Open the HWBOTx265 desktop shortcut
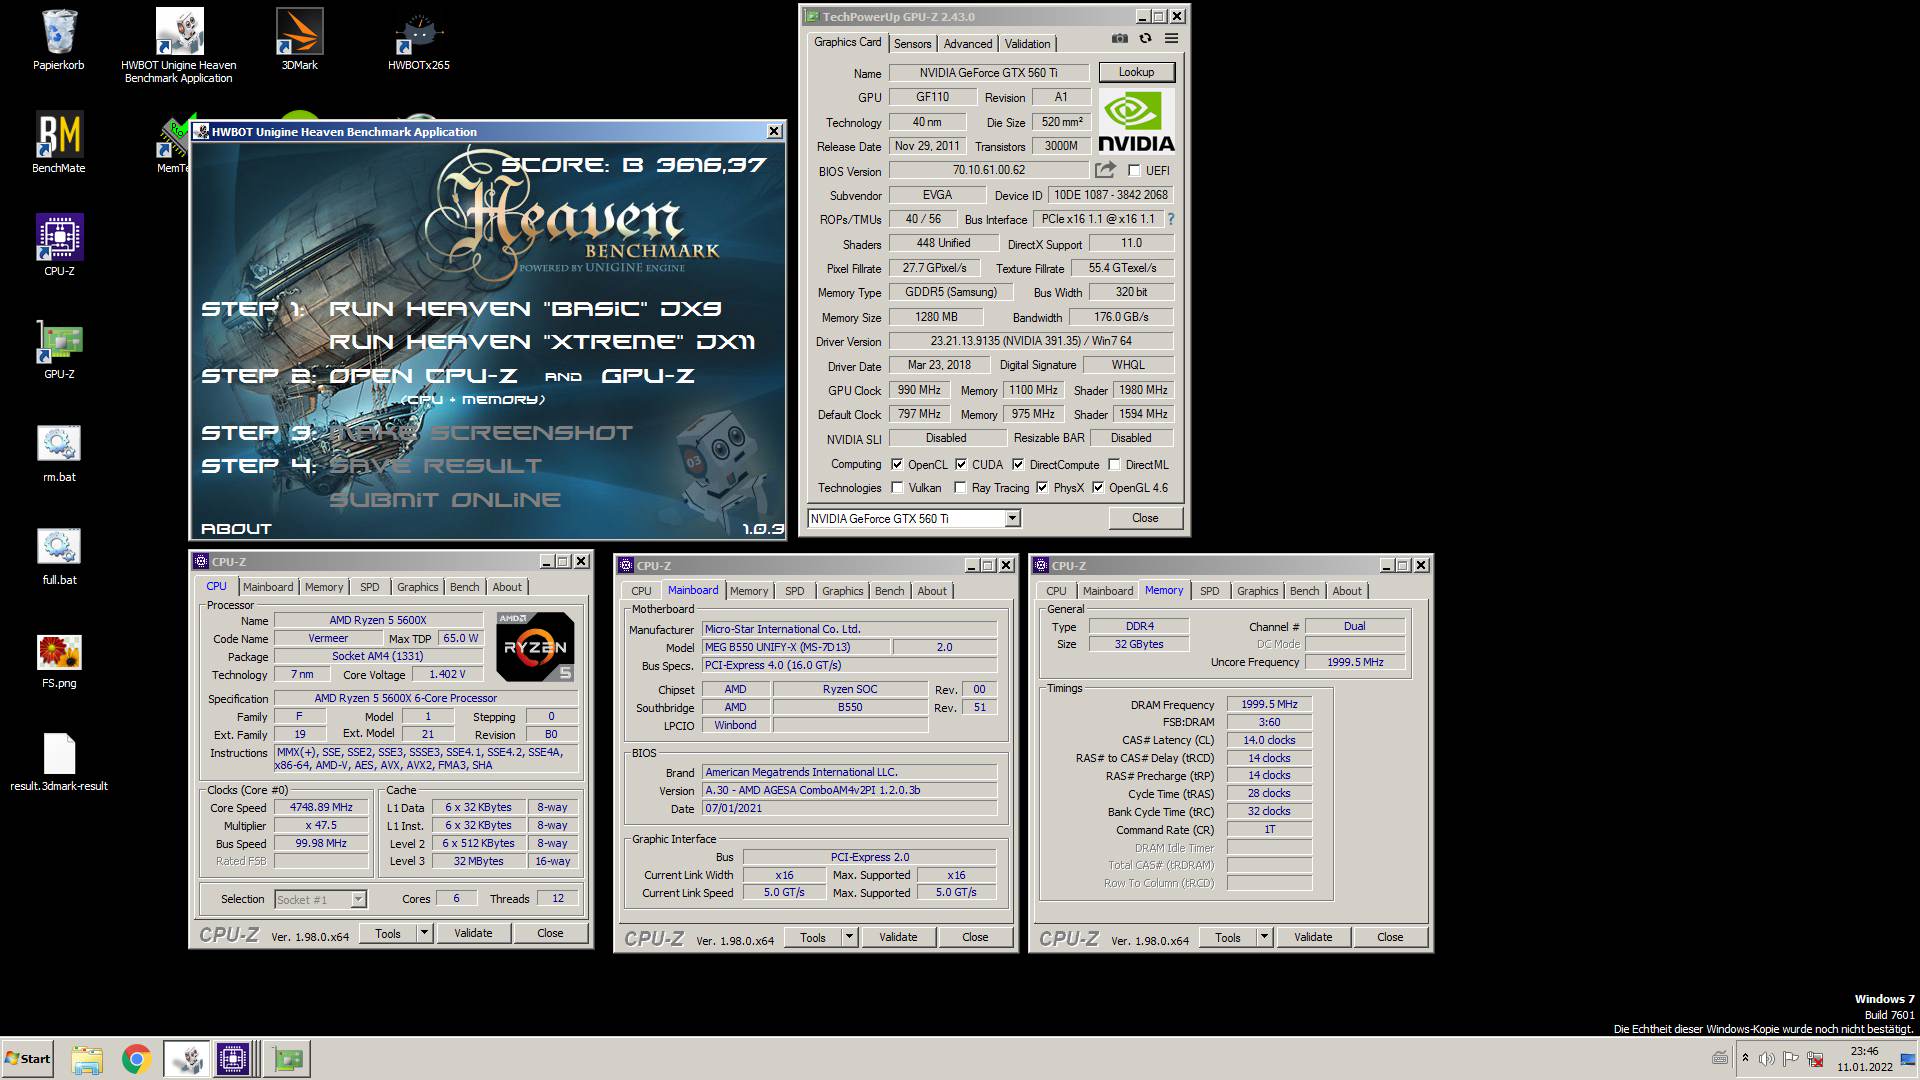The height and width of the screenshot is (1080, 1920). (x=419, y=40)
